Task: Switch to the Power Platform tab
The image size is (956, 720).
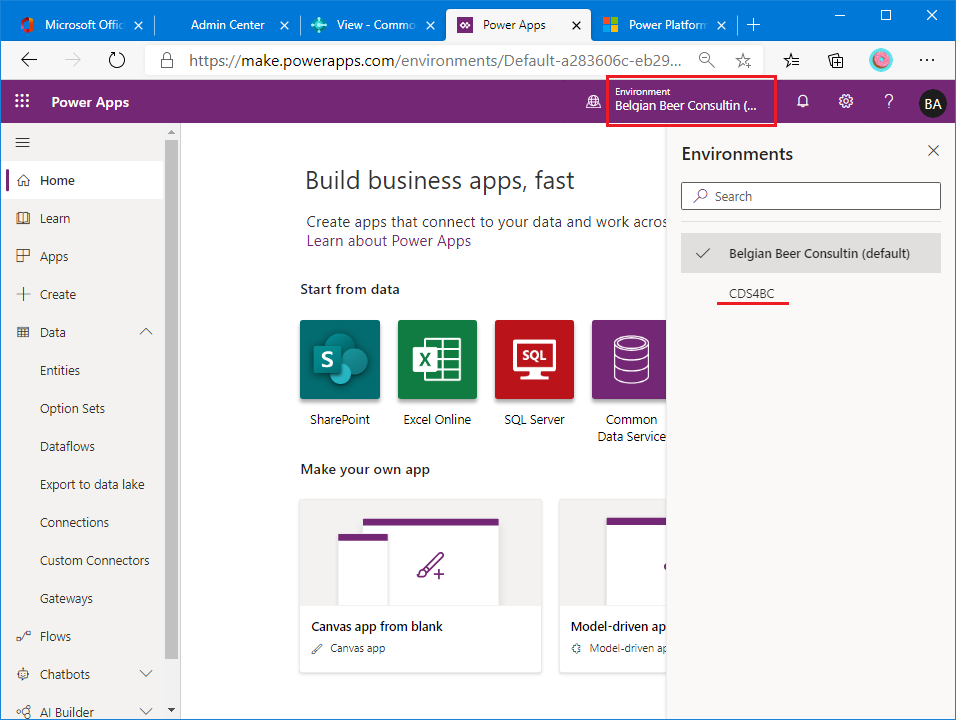Action: (664, 25)
